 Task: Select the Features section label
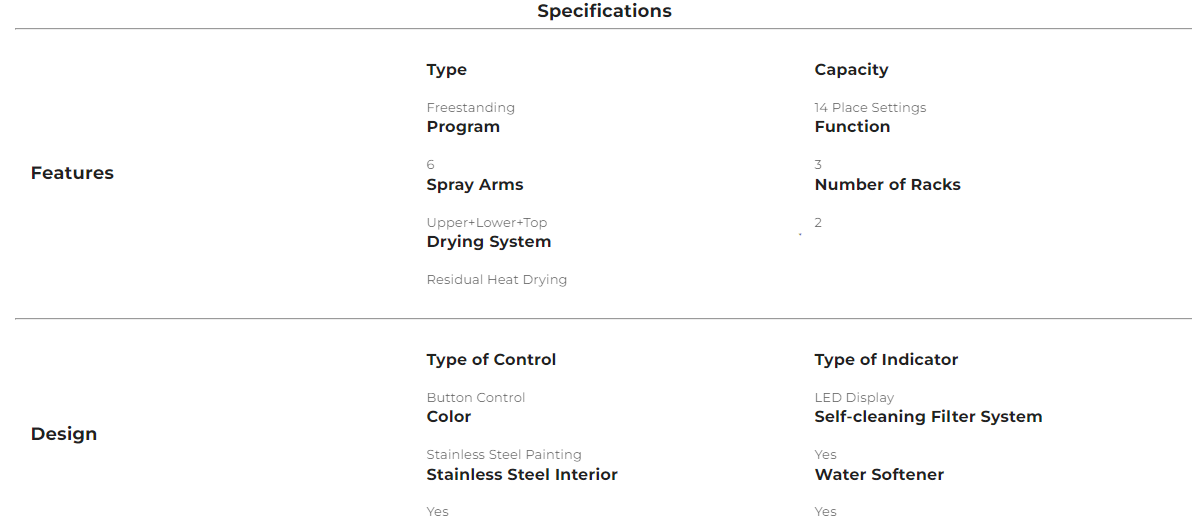(x=72, y=173)
